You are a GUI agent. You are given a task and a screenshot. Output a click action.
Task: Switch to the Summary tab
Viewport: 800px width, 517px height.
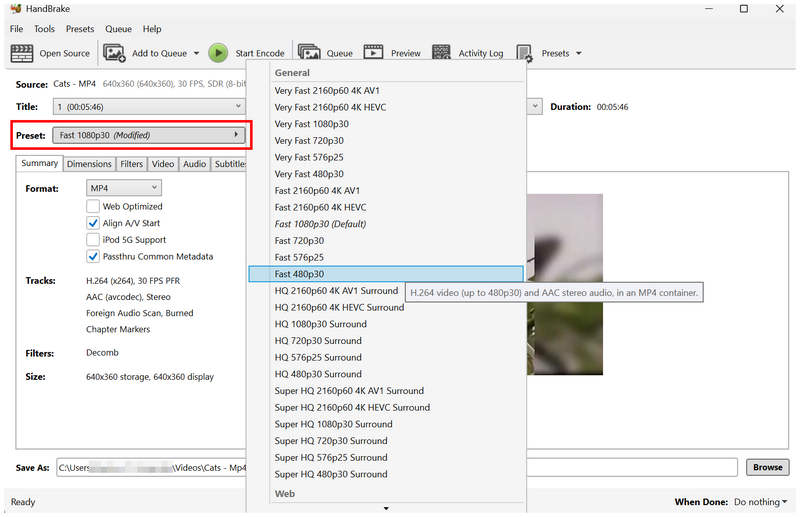click(39, 163)
